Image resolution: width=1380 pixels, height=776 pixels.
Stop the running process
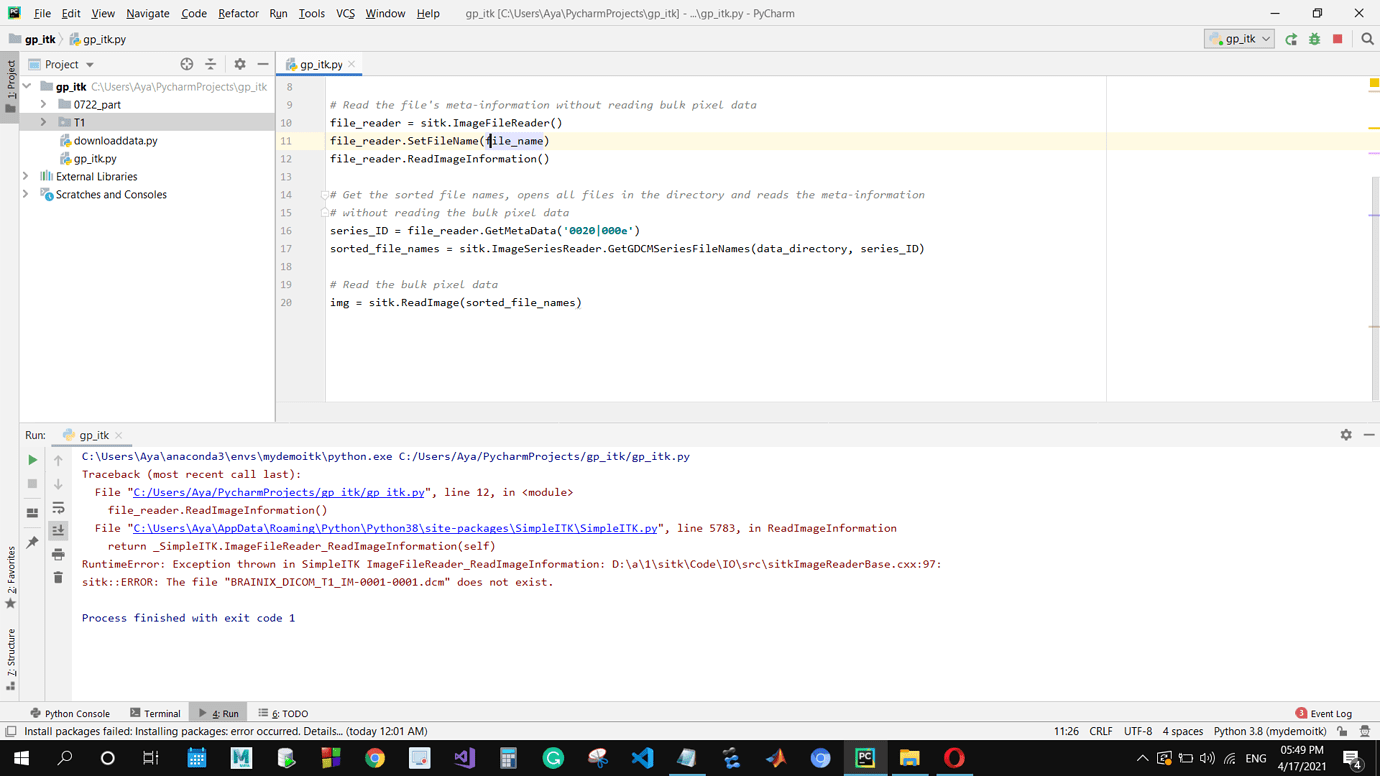point(1339,36)
